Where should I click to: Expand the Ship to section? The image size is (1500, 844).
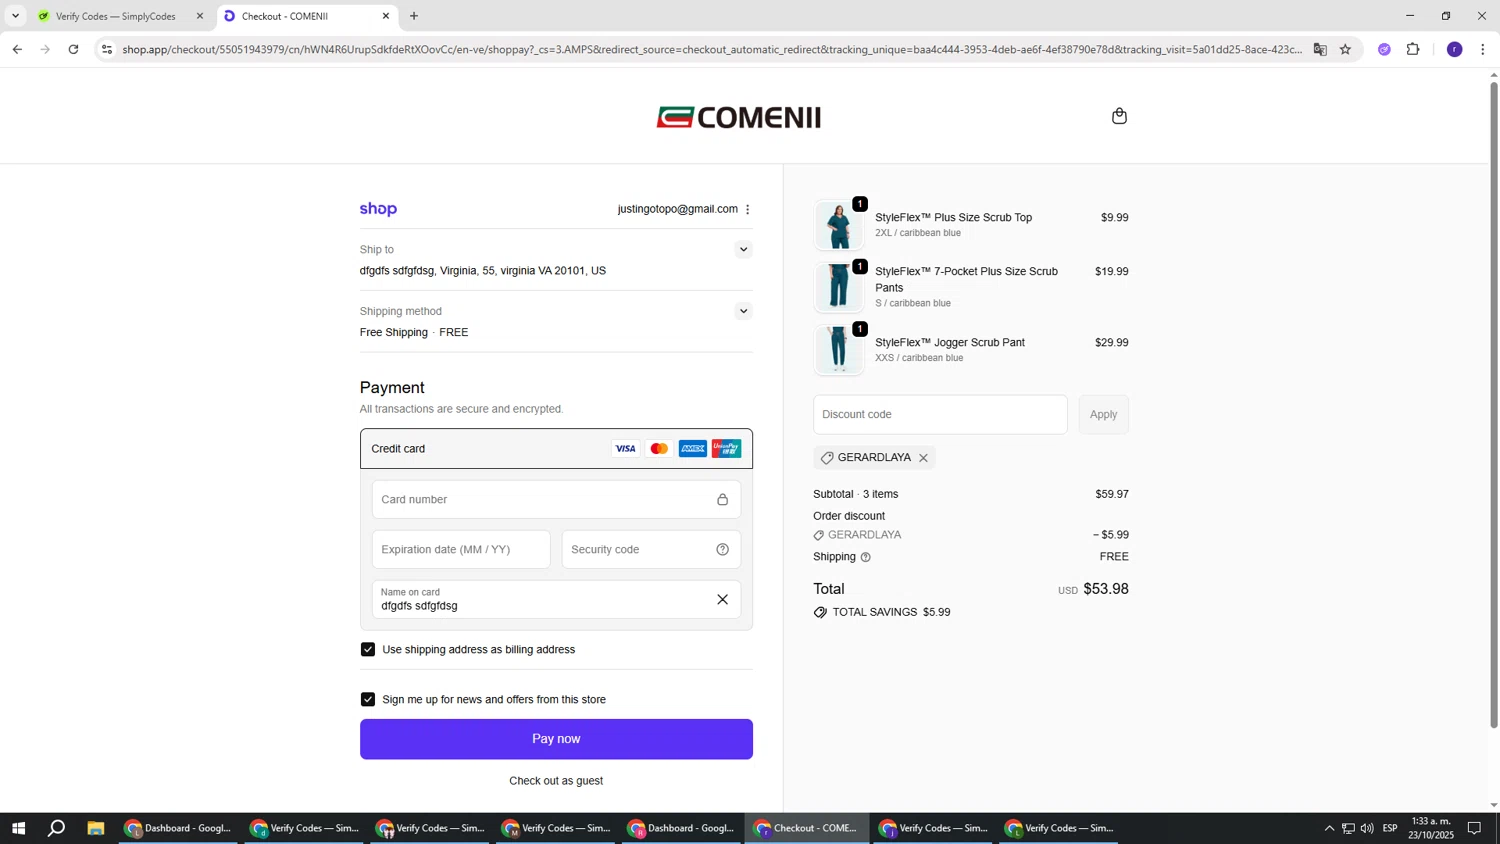(x=743, y=250)
